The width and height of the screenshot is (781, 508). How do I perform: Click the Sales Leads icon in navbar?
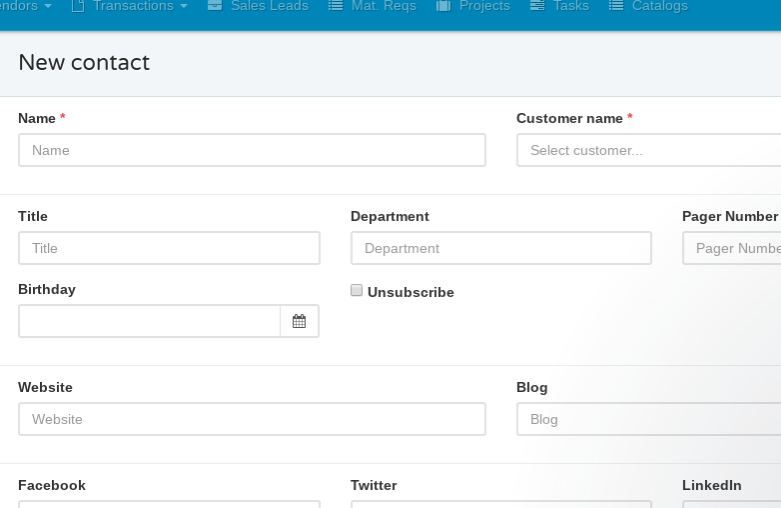coord(215,6)
